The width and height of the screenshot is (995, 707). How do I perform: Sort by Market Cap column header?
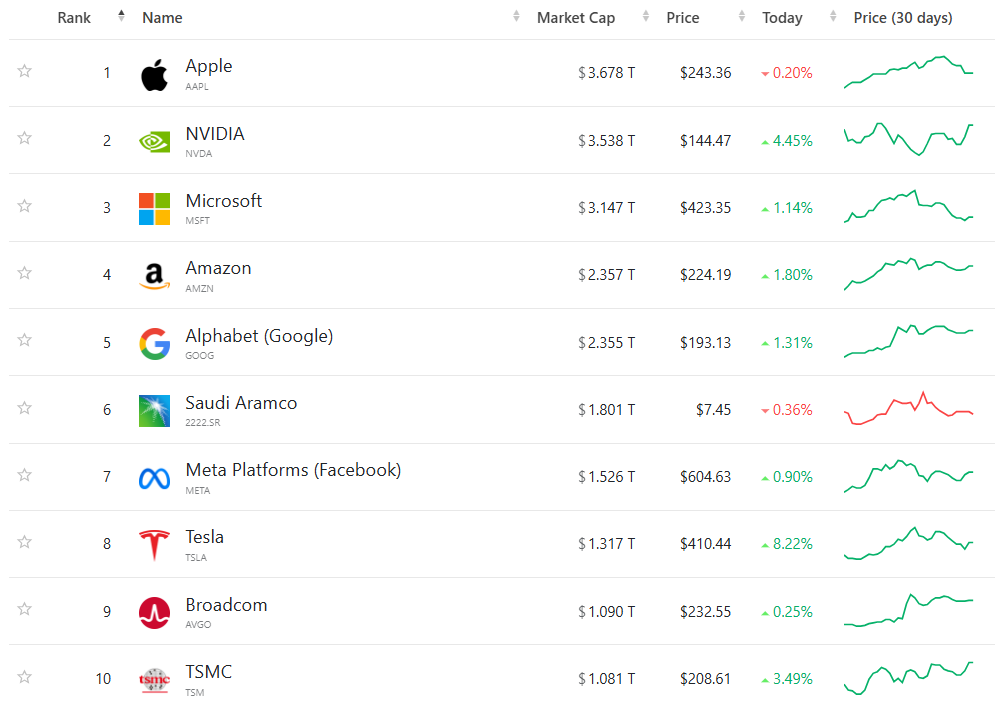coord(576,18)
